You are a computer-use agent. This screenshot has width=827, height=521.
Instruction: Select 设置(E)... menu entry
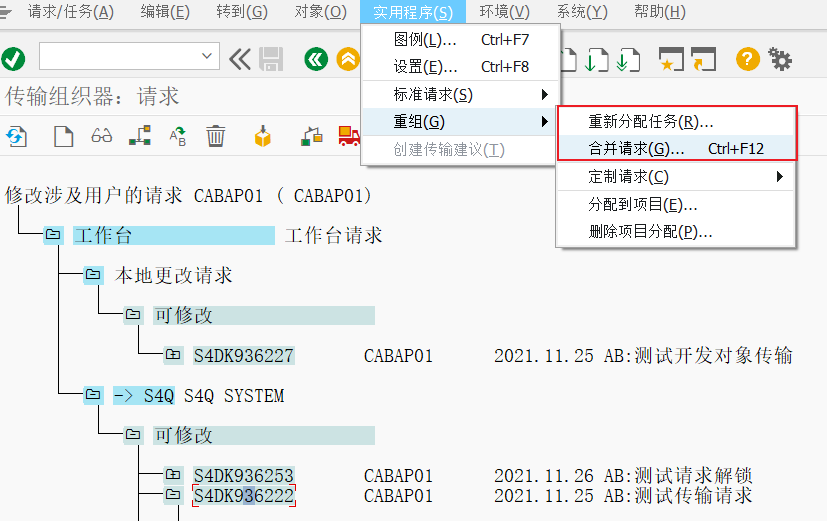click(460, 67)
